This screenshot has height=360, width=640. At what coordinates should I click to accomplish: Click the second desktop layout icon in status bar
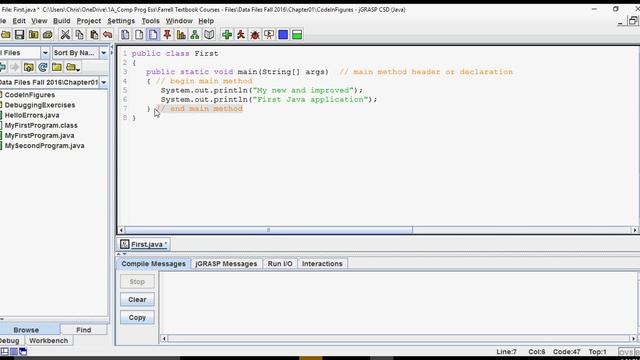(x=14, y=351)
